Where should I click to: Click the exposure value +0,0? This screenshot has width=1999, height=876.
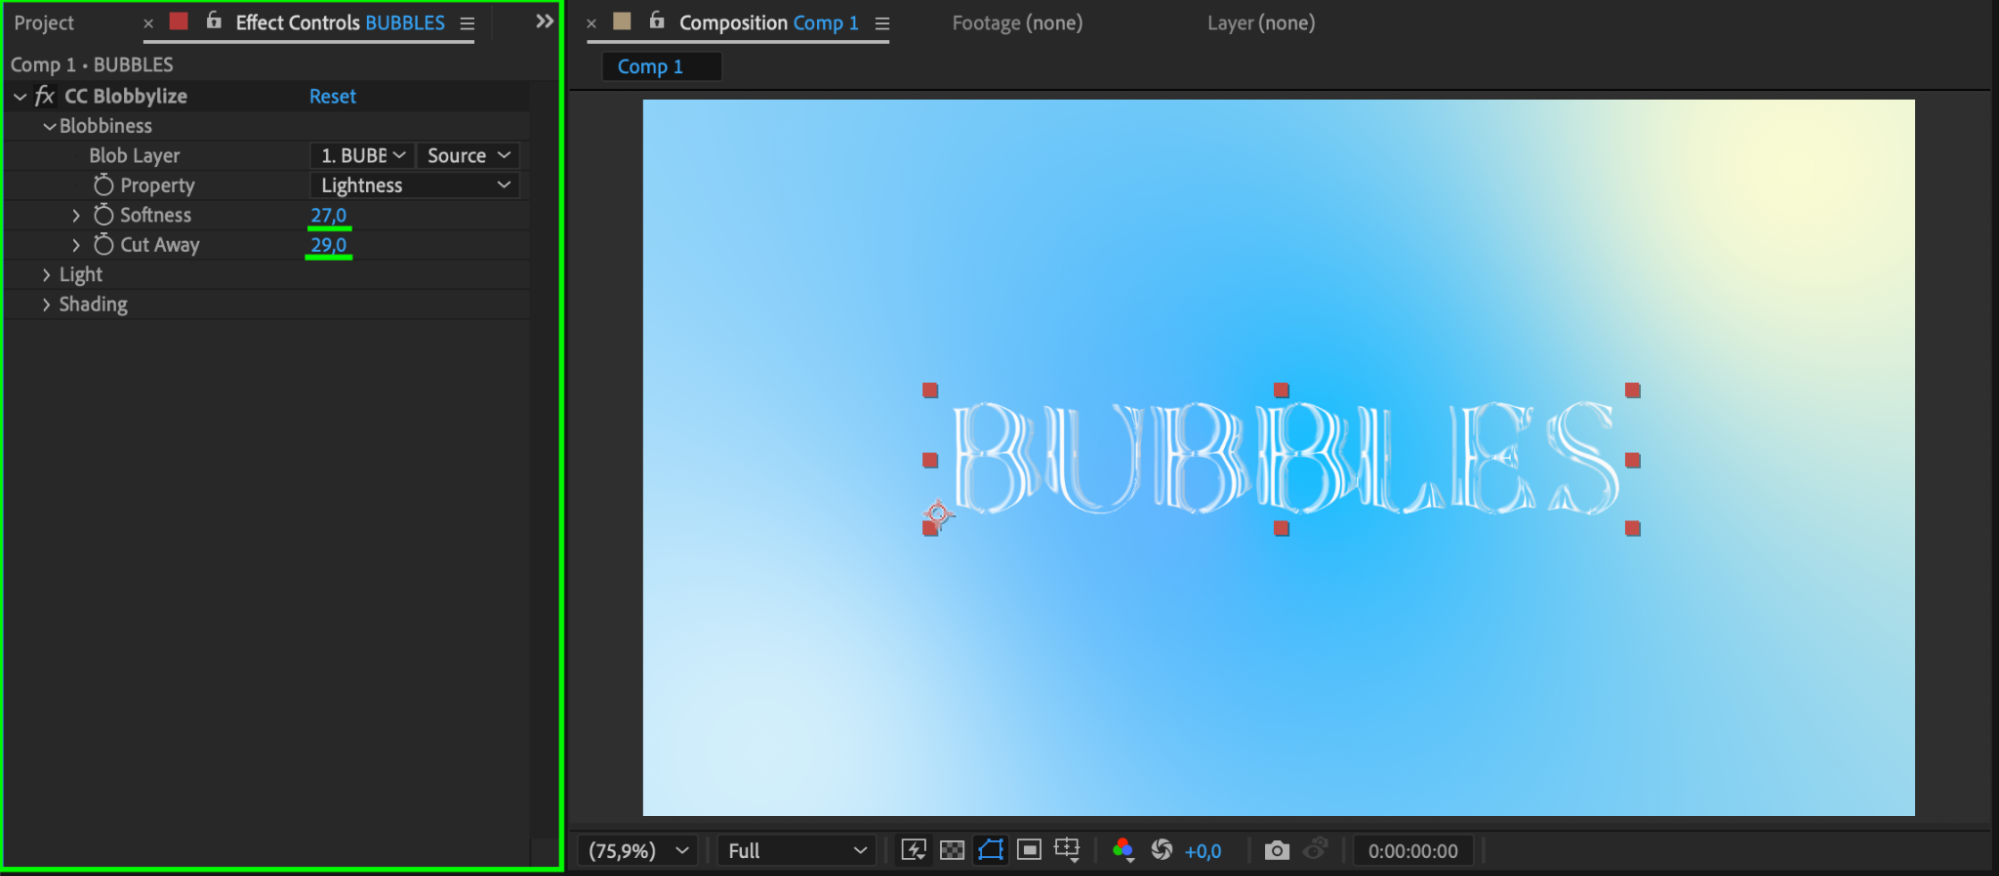point(1203,851)
